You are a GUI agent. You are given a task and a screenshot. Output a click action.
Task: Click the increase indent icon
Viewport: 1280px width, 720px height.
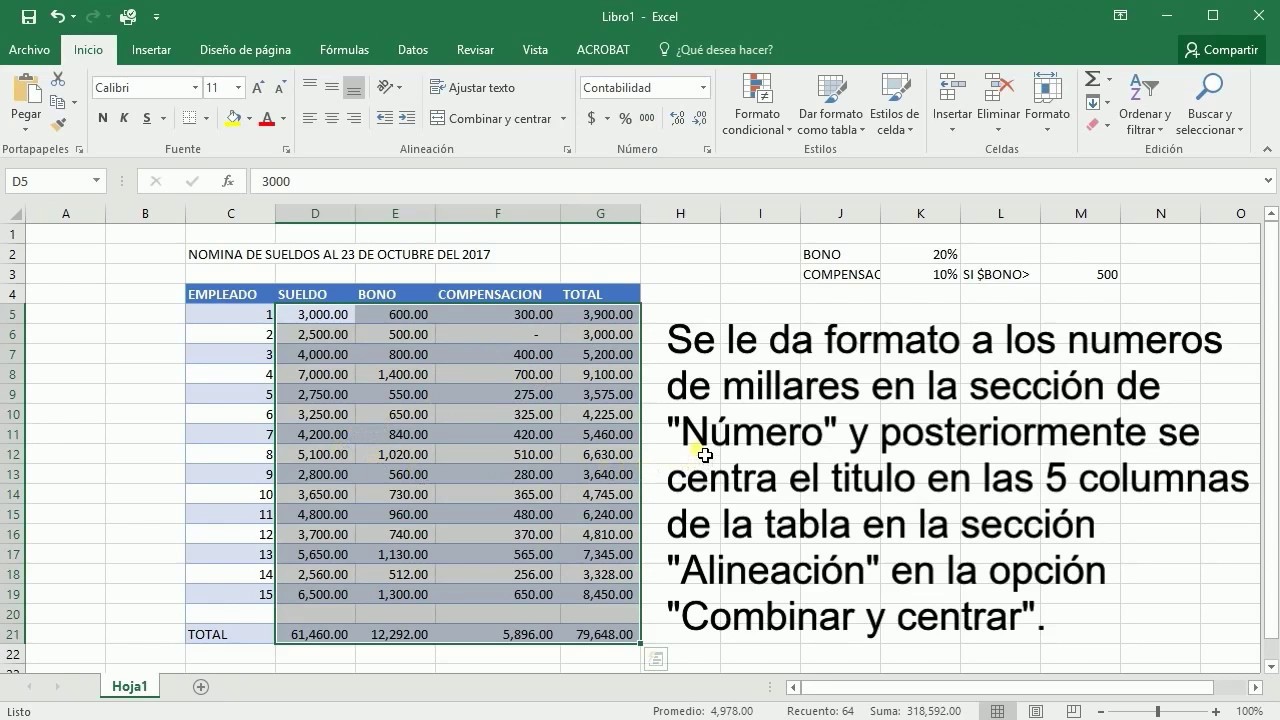click(x=408, y=118)
